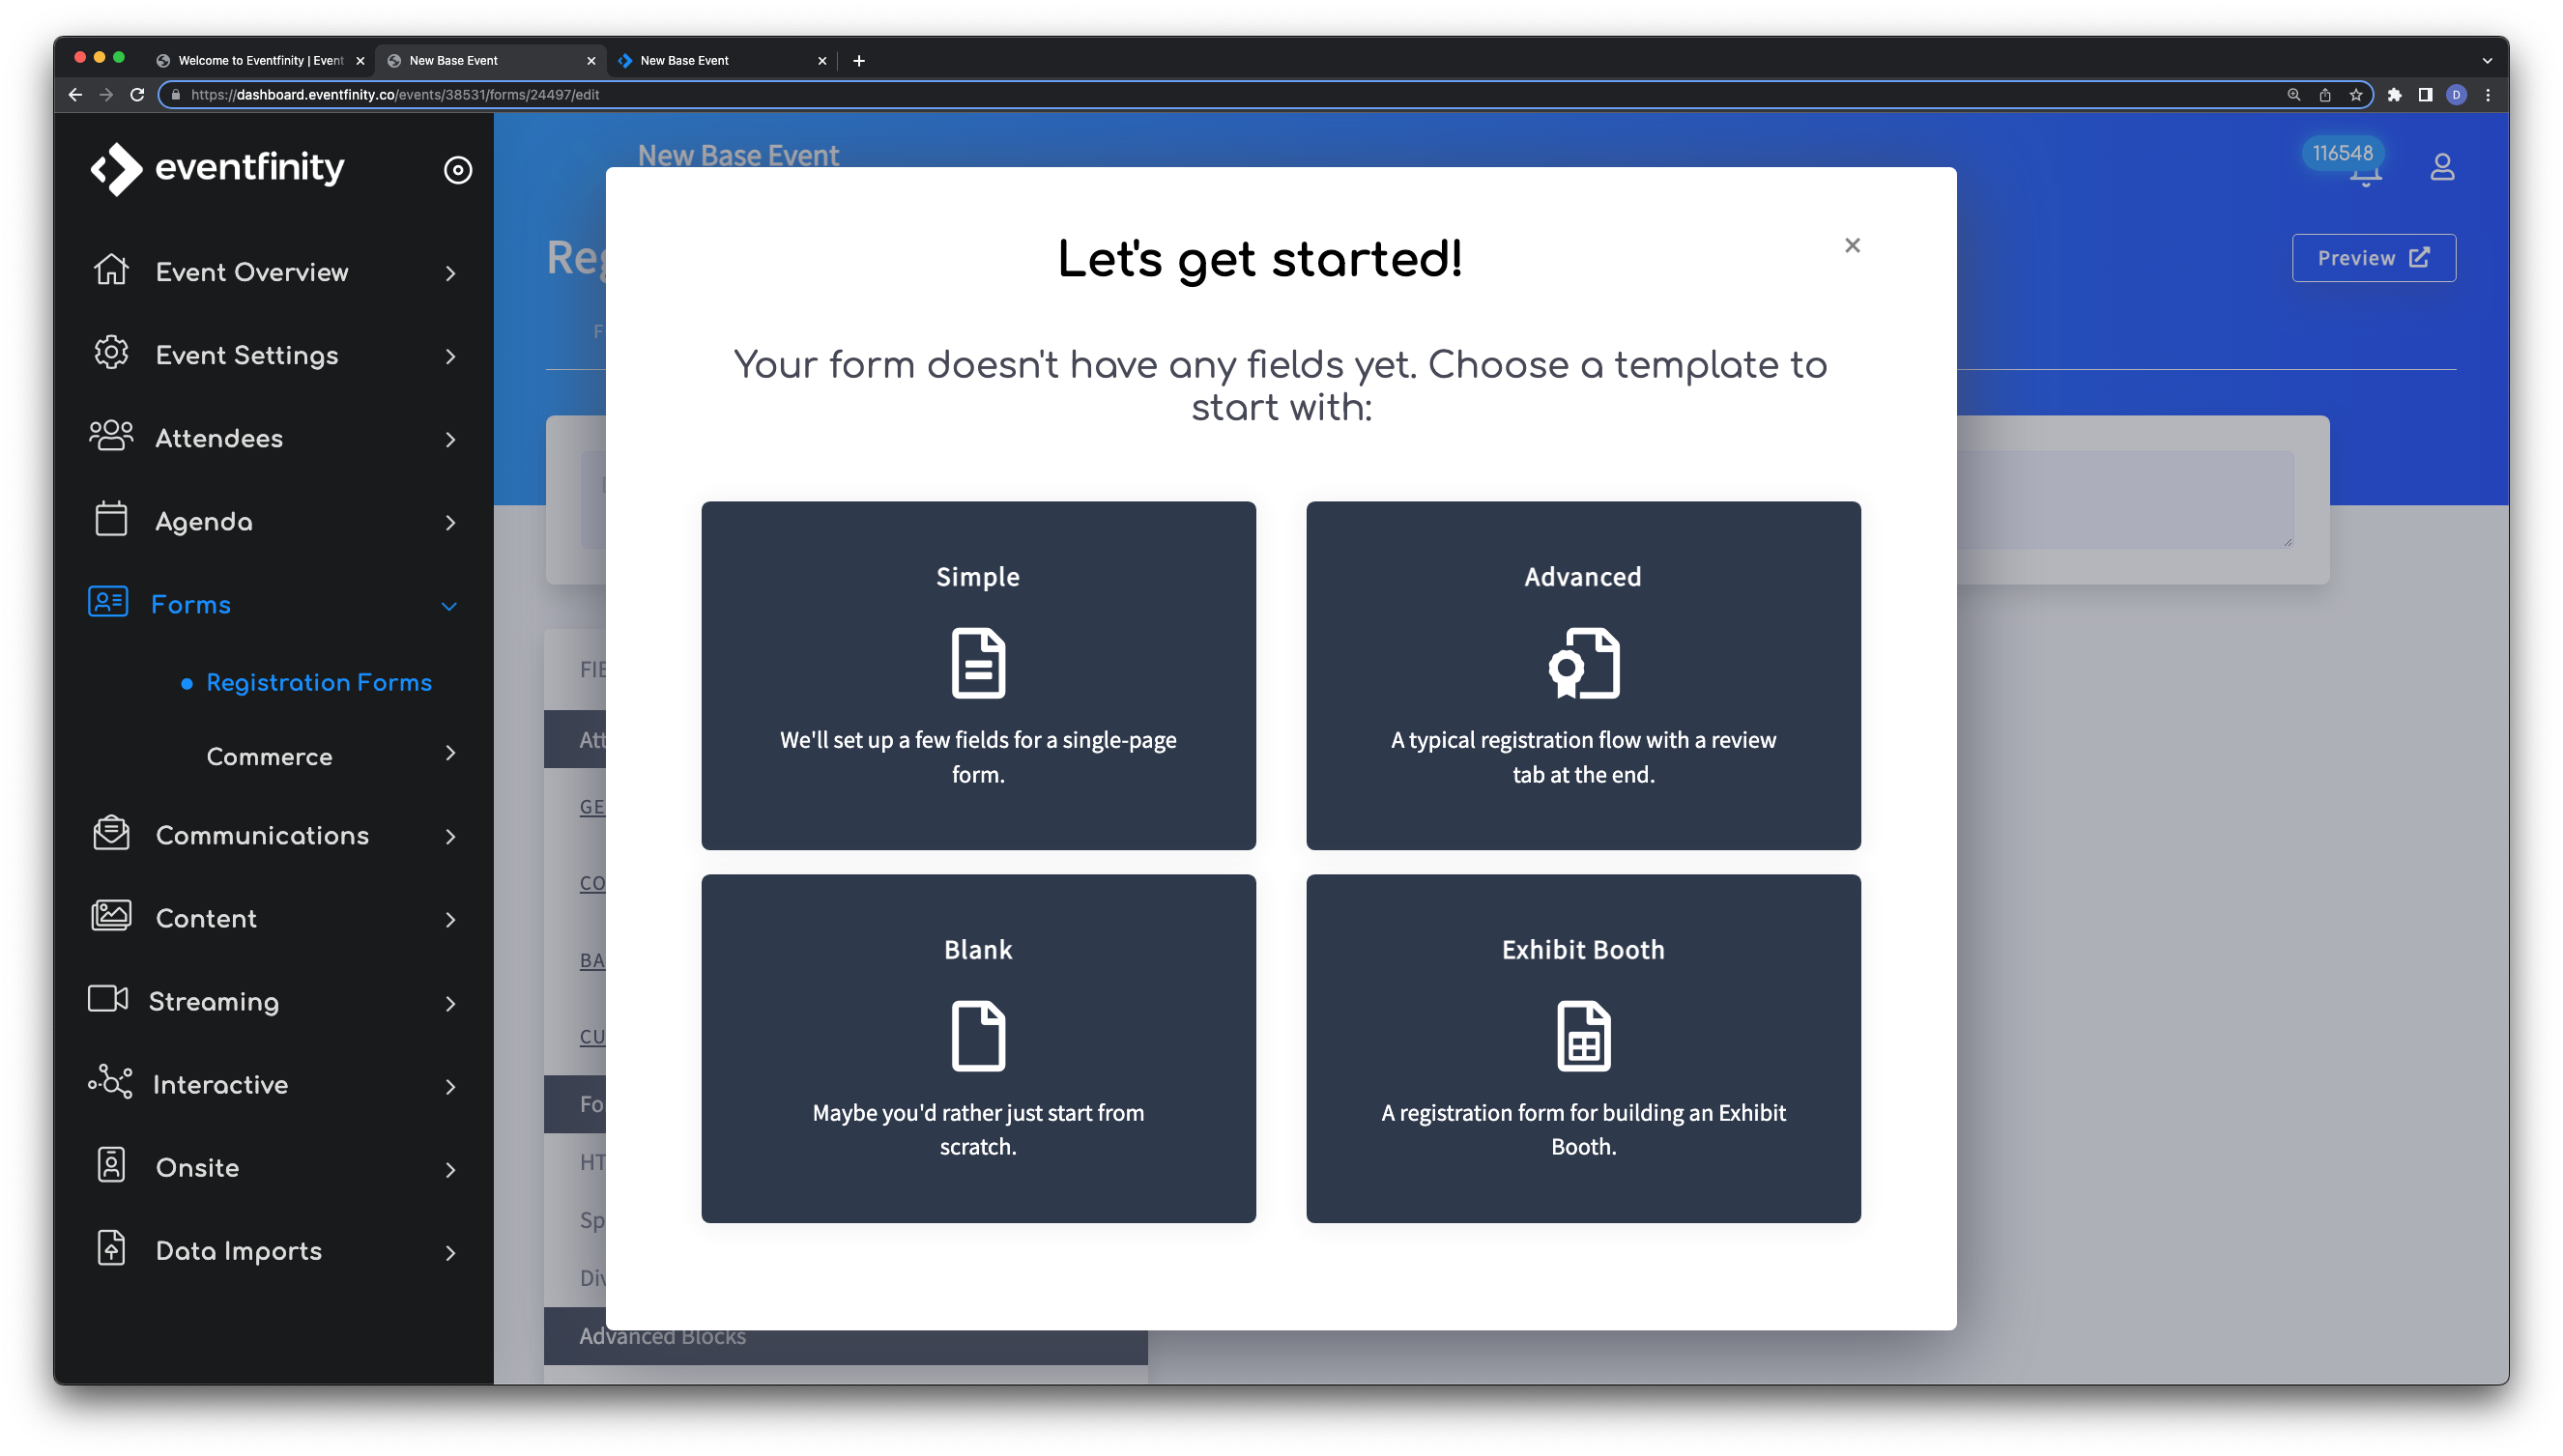Click the browser address bar URL
Image resolution: width=2563 pixels, height=1456 pixels.
click(x=395, y=95)
